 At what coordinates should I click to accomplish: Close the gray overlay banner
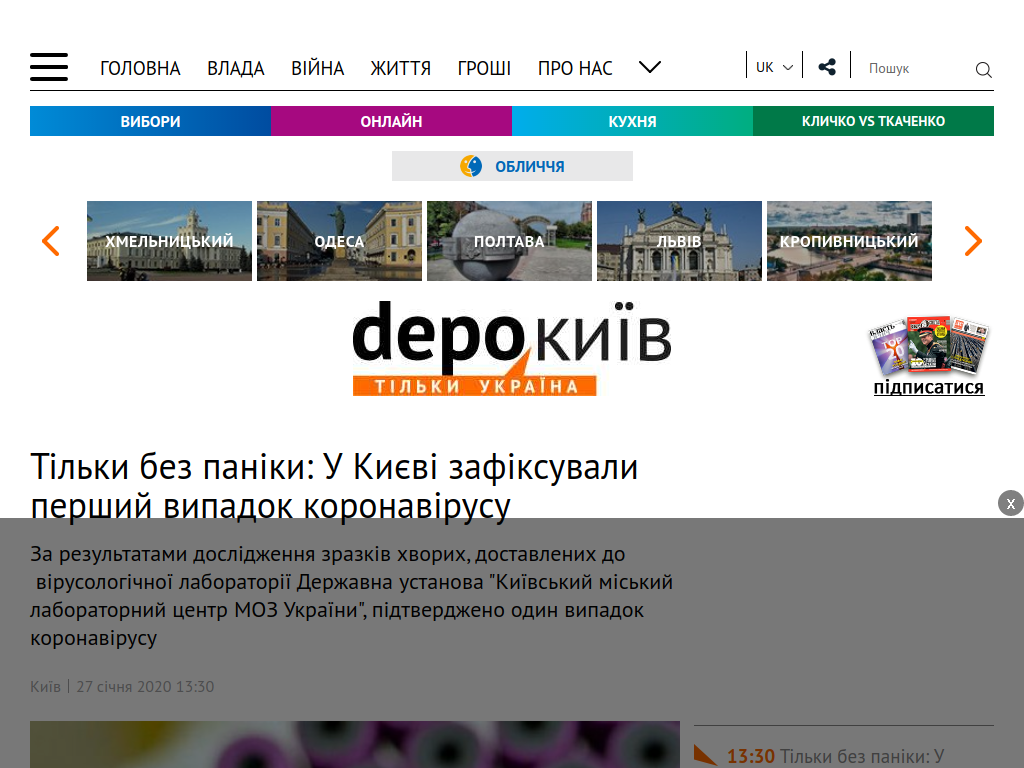(x=1010, y=504)
